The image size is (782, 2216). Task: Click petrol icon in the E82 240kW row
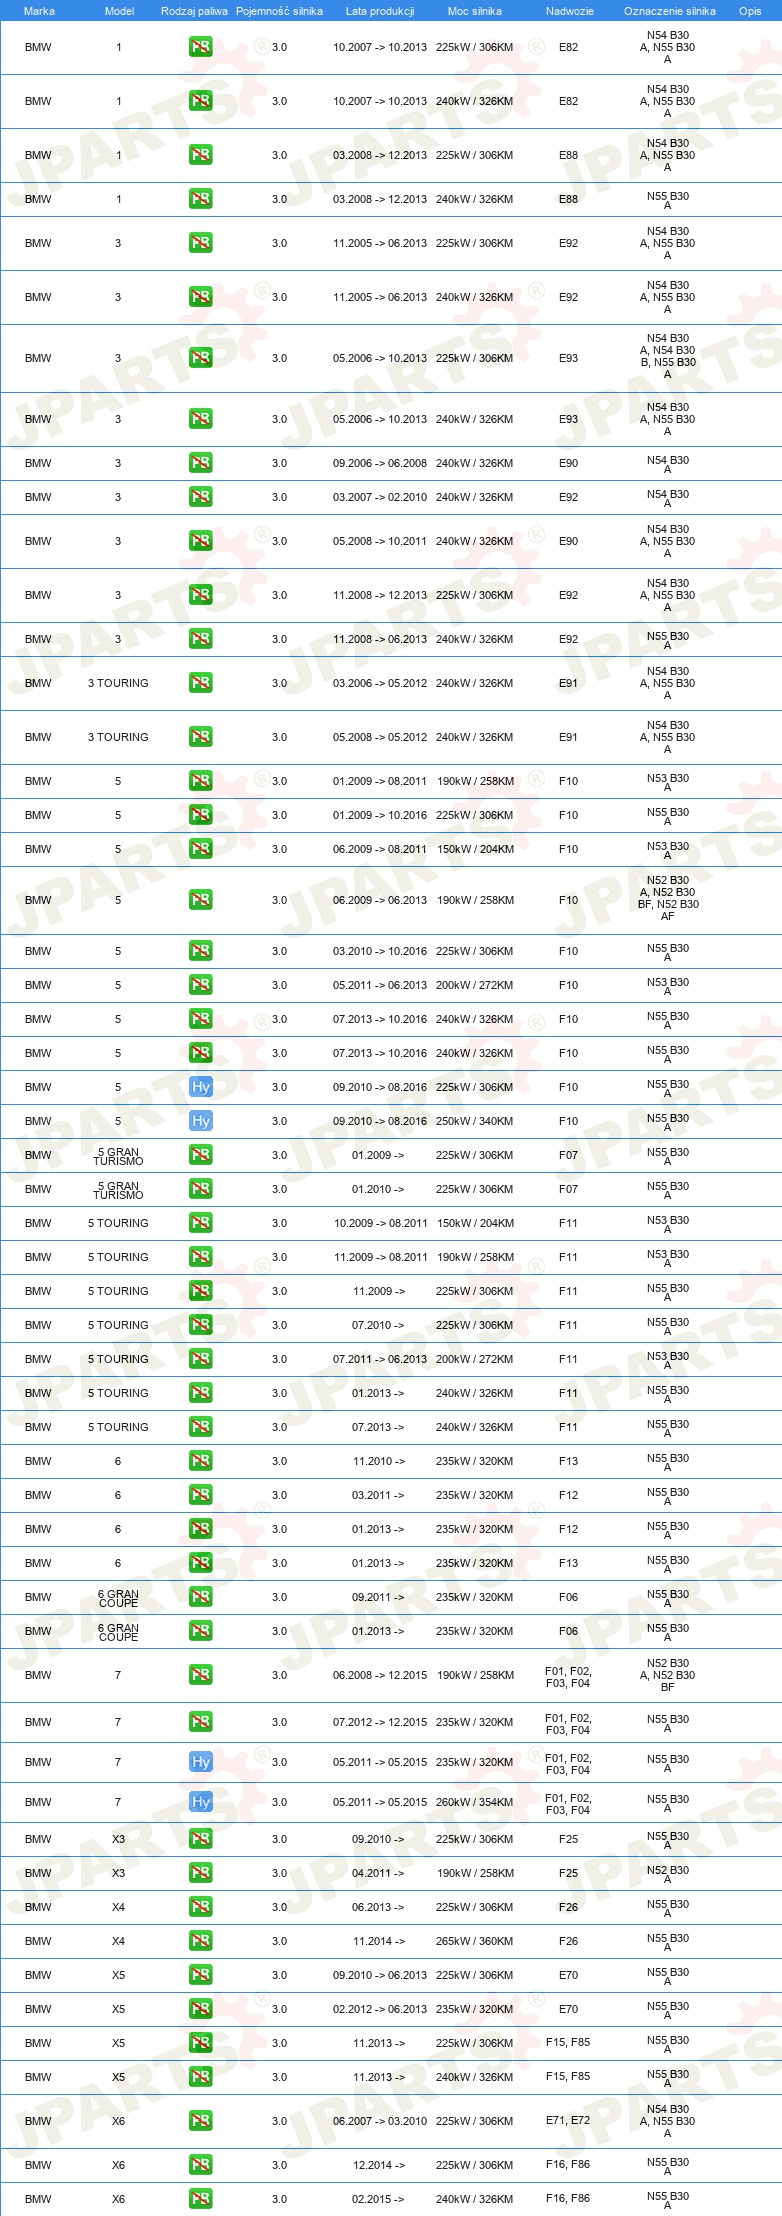coord(201,101)
